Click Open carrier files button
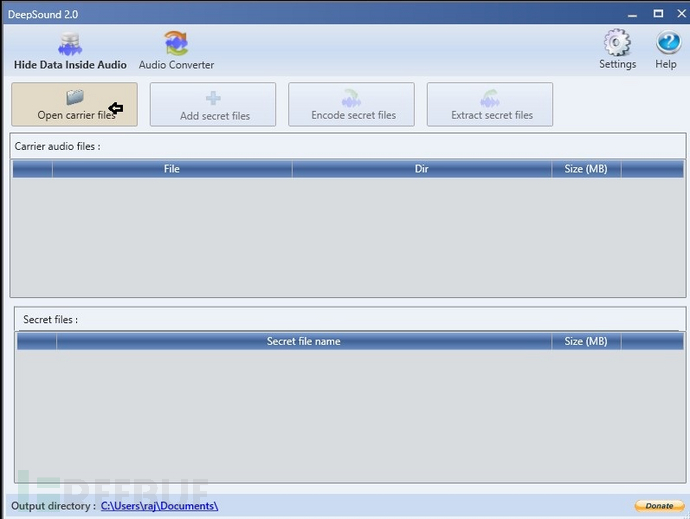 74,104
